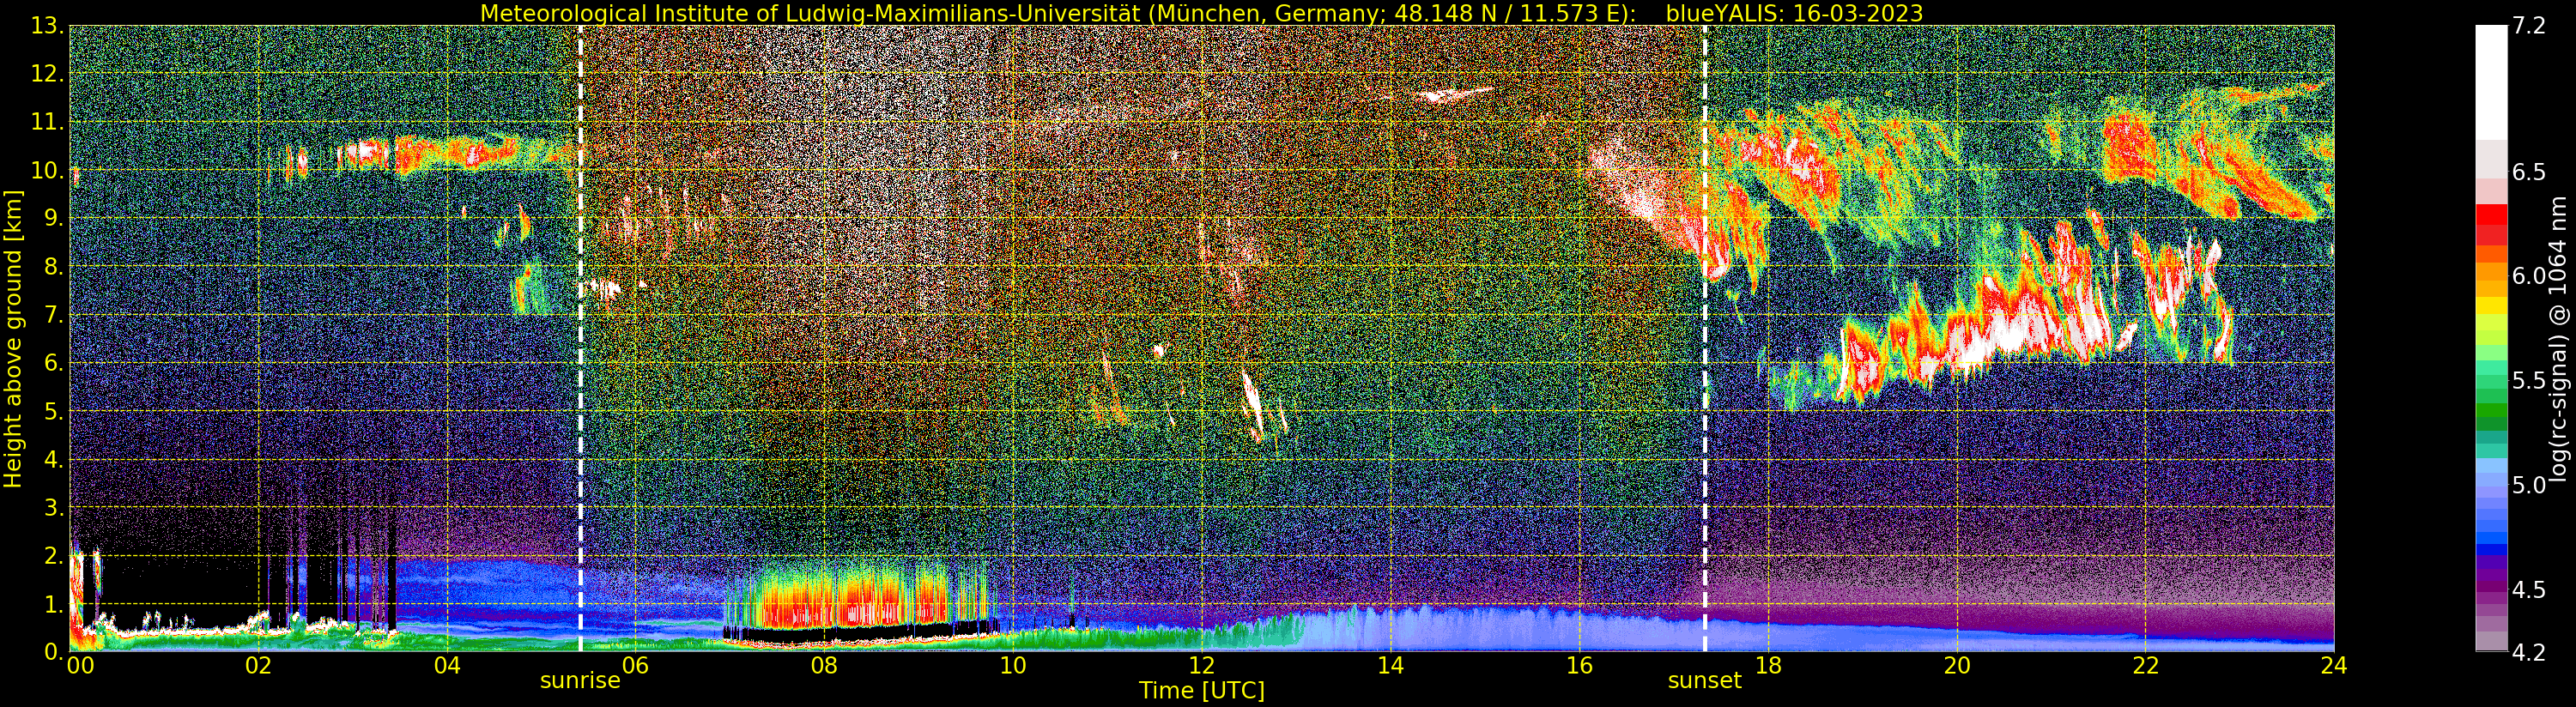Screen dimensions: 2576x707
Task: Click the '3.' height axis tick label
Action: click(x=53, y=508)
